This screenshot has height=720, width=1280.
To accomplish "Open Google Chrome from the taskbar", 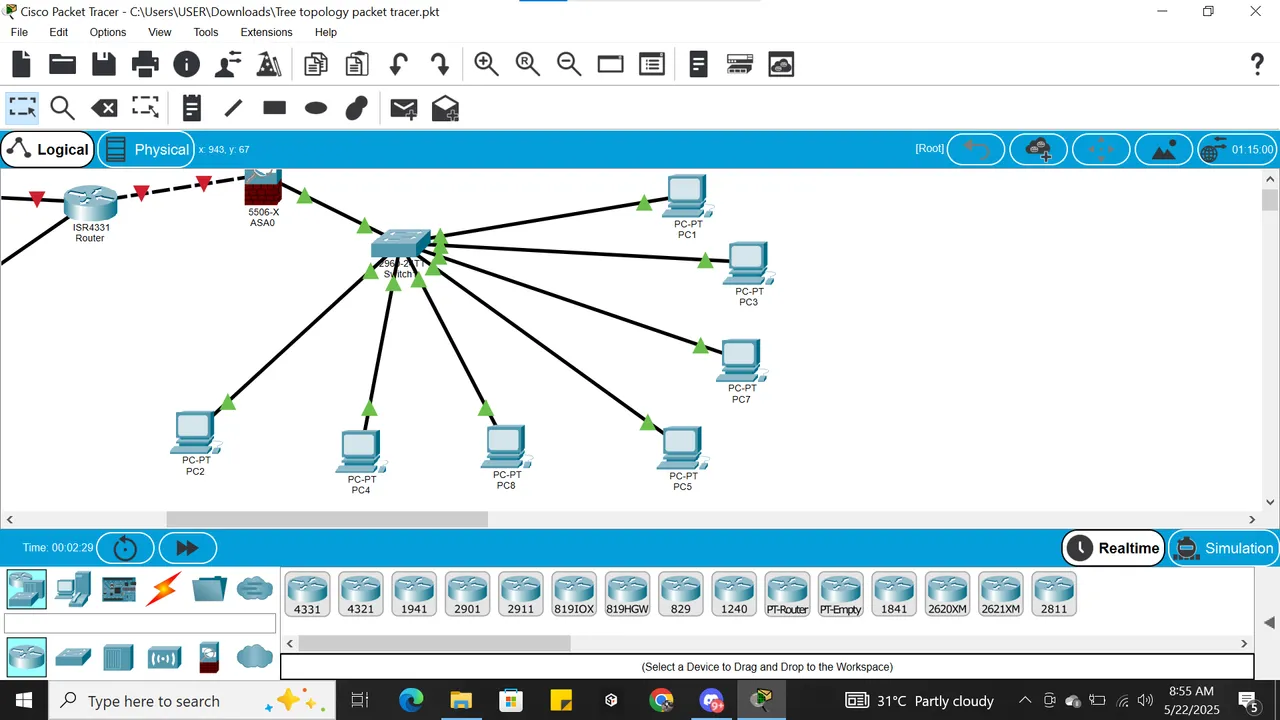I will click(661, 700).
